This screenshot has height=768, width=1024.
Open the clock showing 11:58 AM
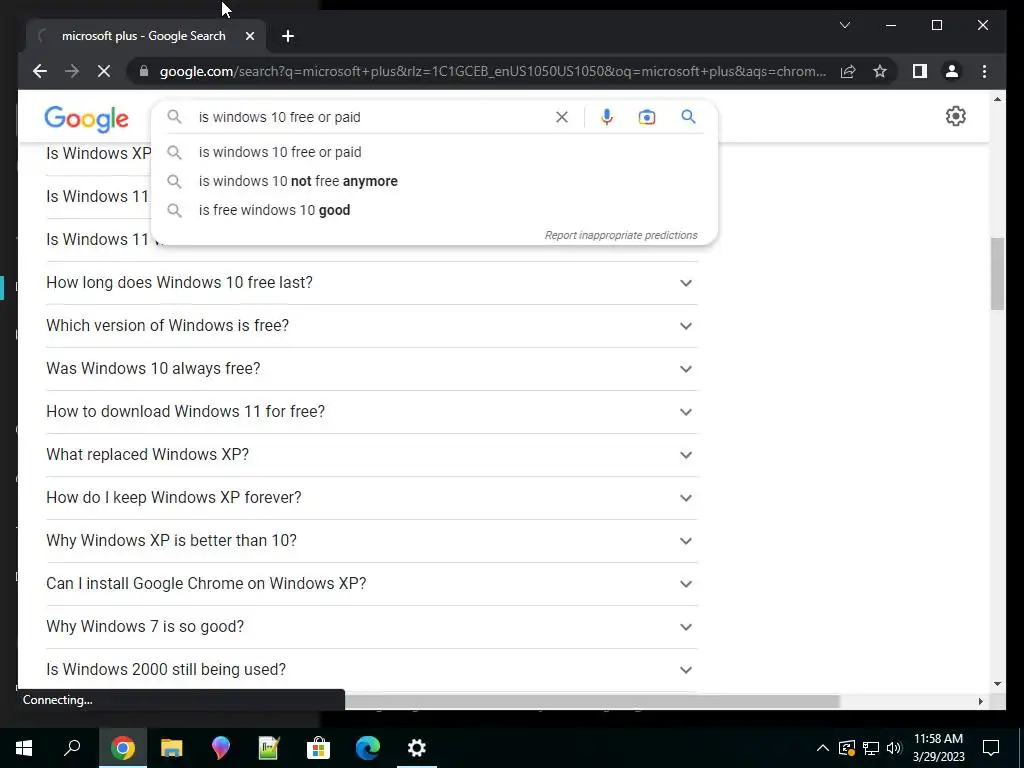(x=938, y=748)
